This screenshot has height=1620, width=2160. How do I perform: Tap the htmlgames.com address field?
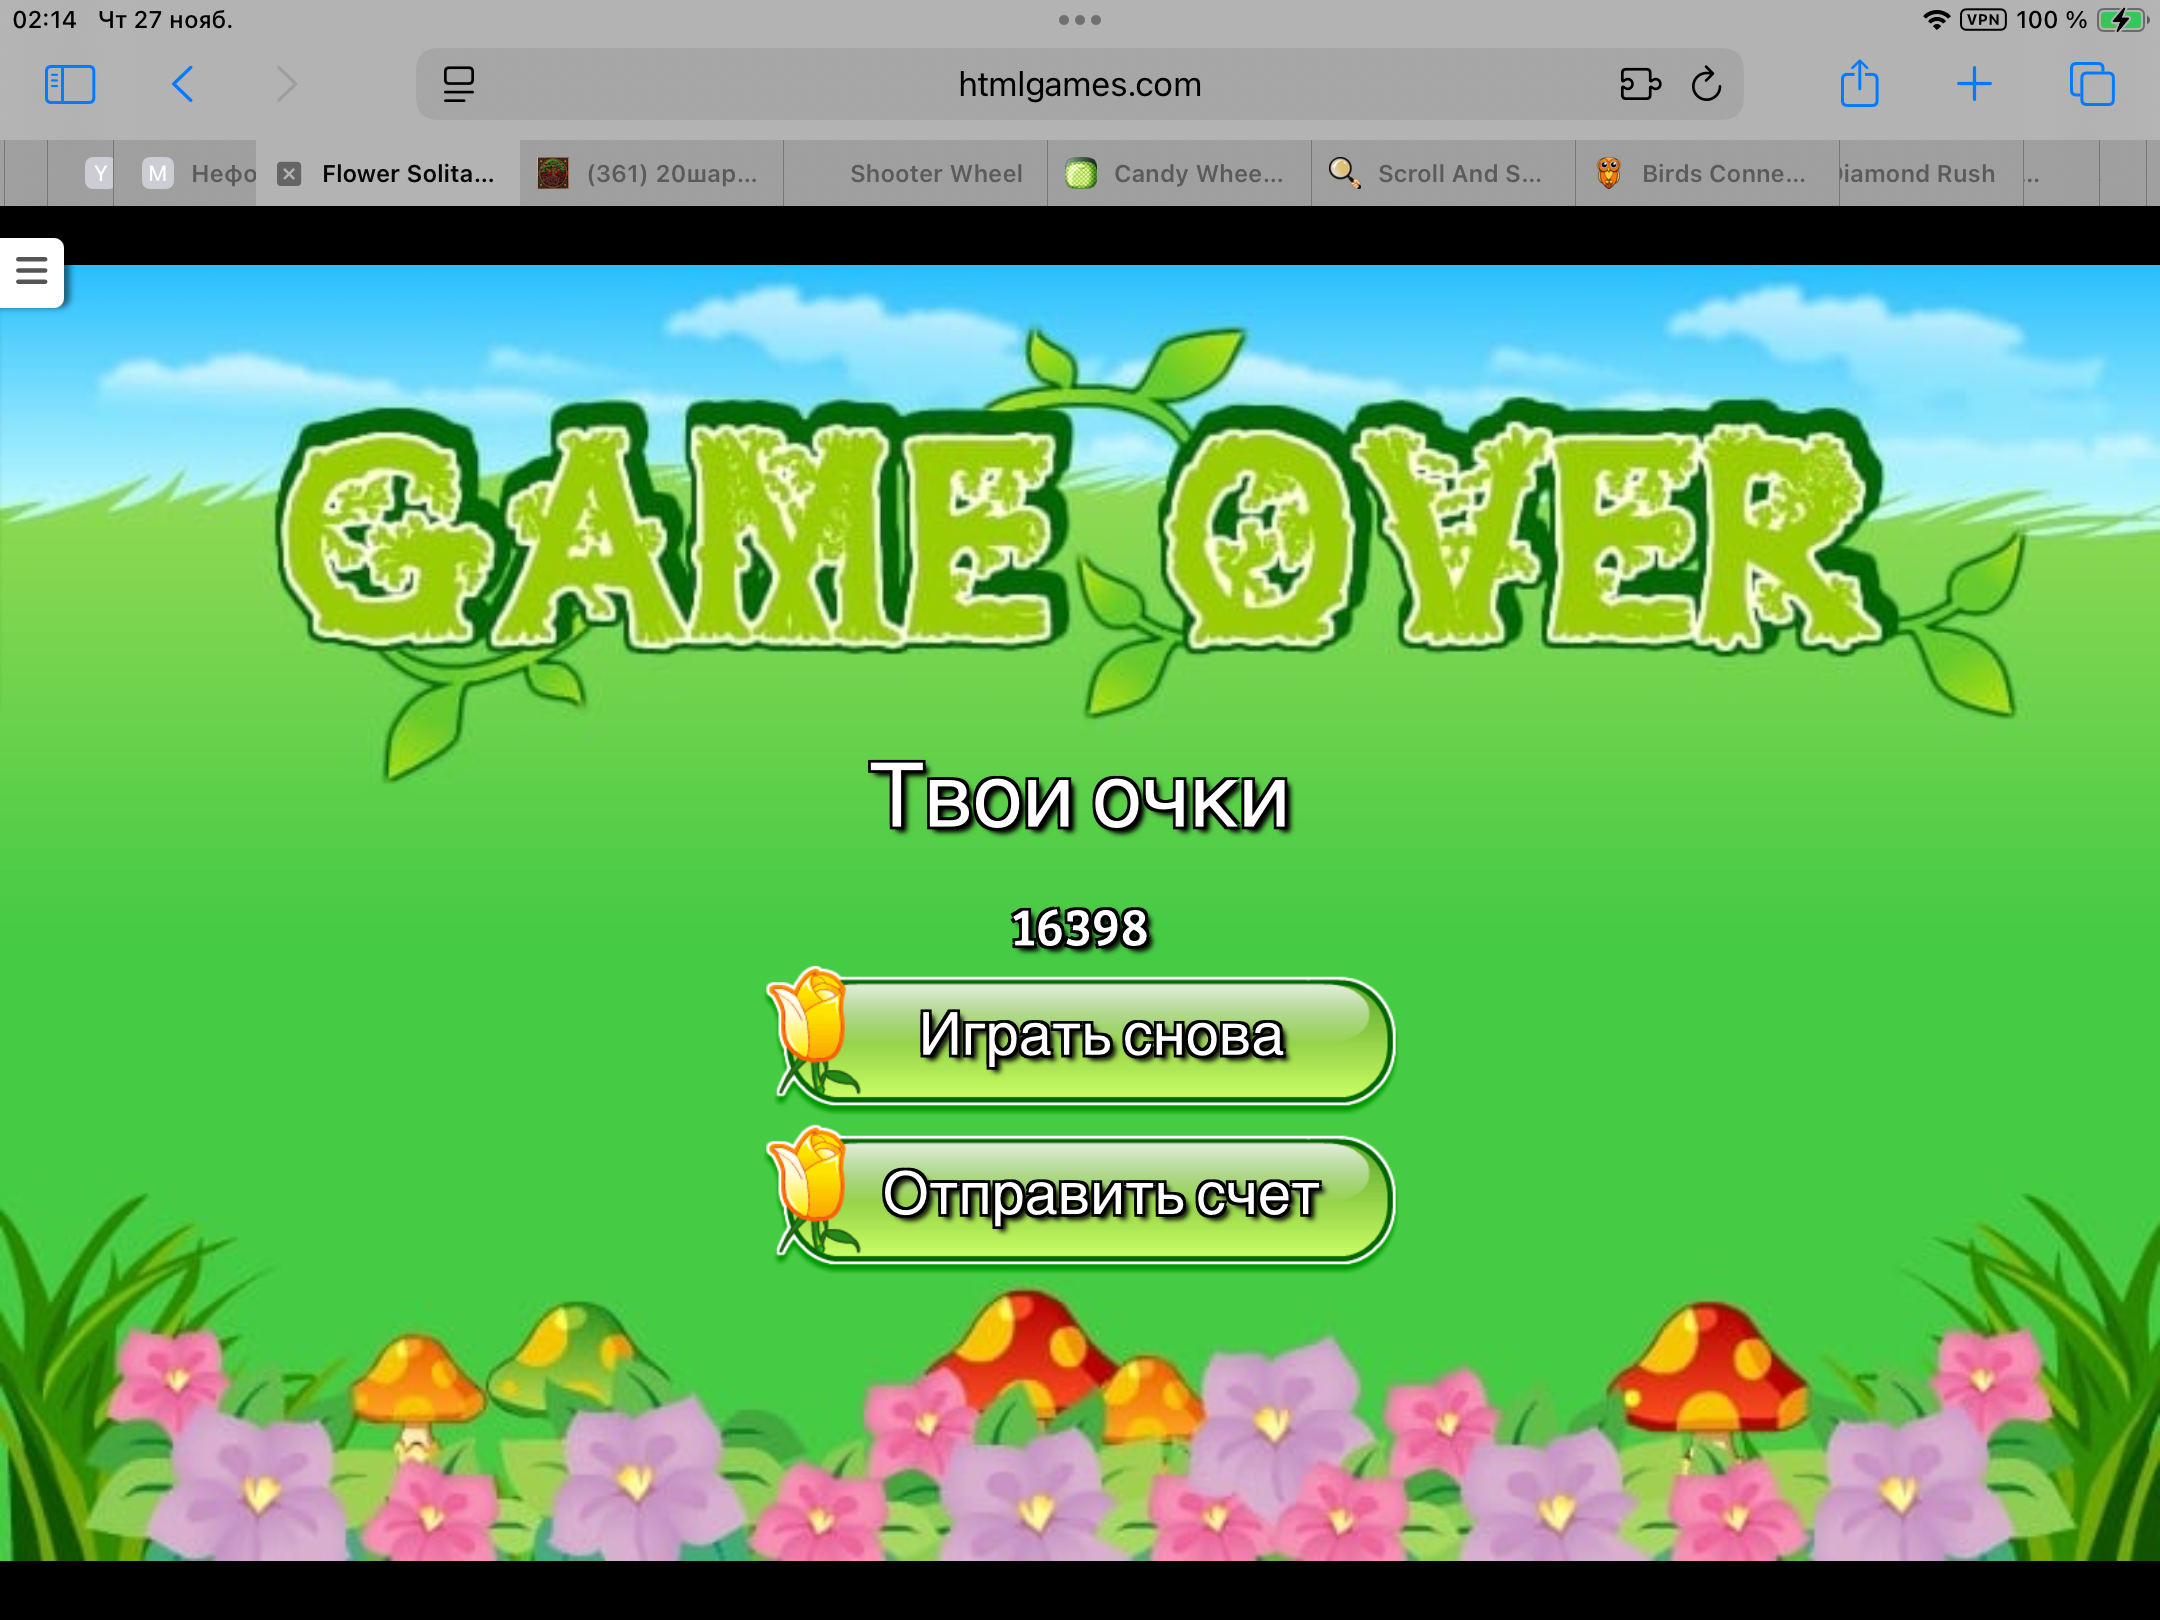(1079, 85)
